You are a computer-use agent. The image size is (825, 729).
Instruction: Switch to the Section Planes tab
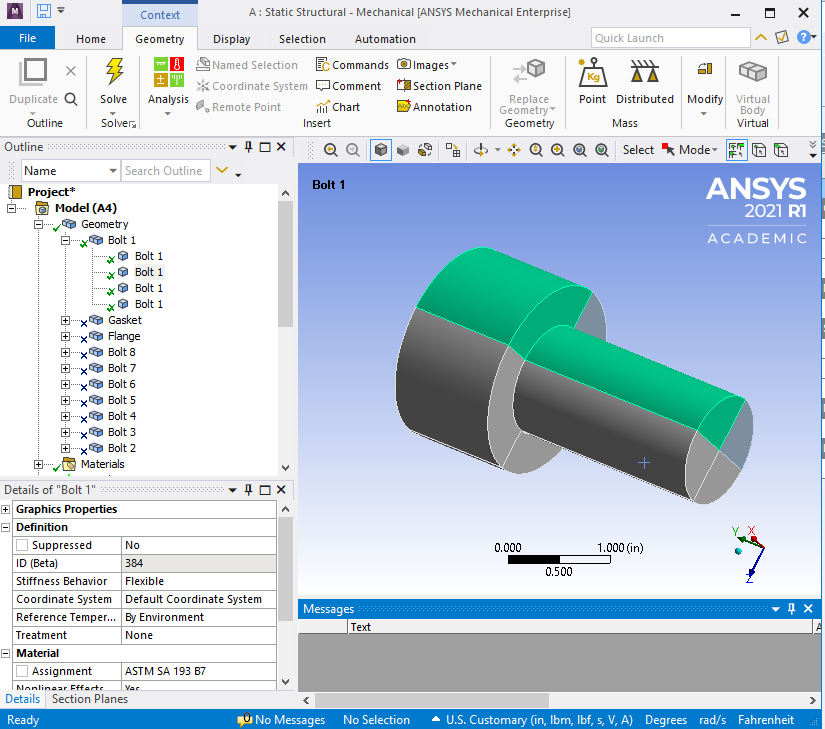click(x=90, y=699)
